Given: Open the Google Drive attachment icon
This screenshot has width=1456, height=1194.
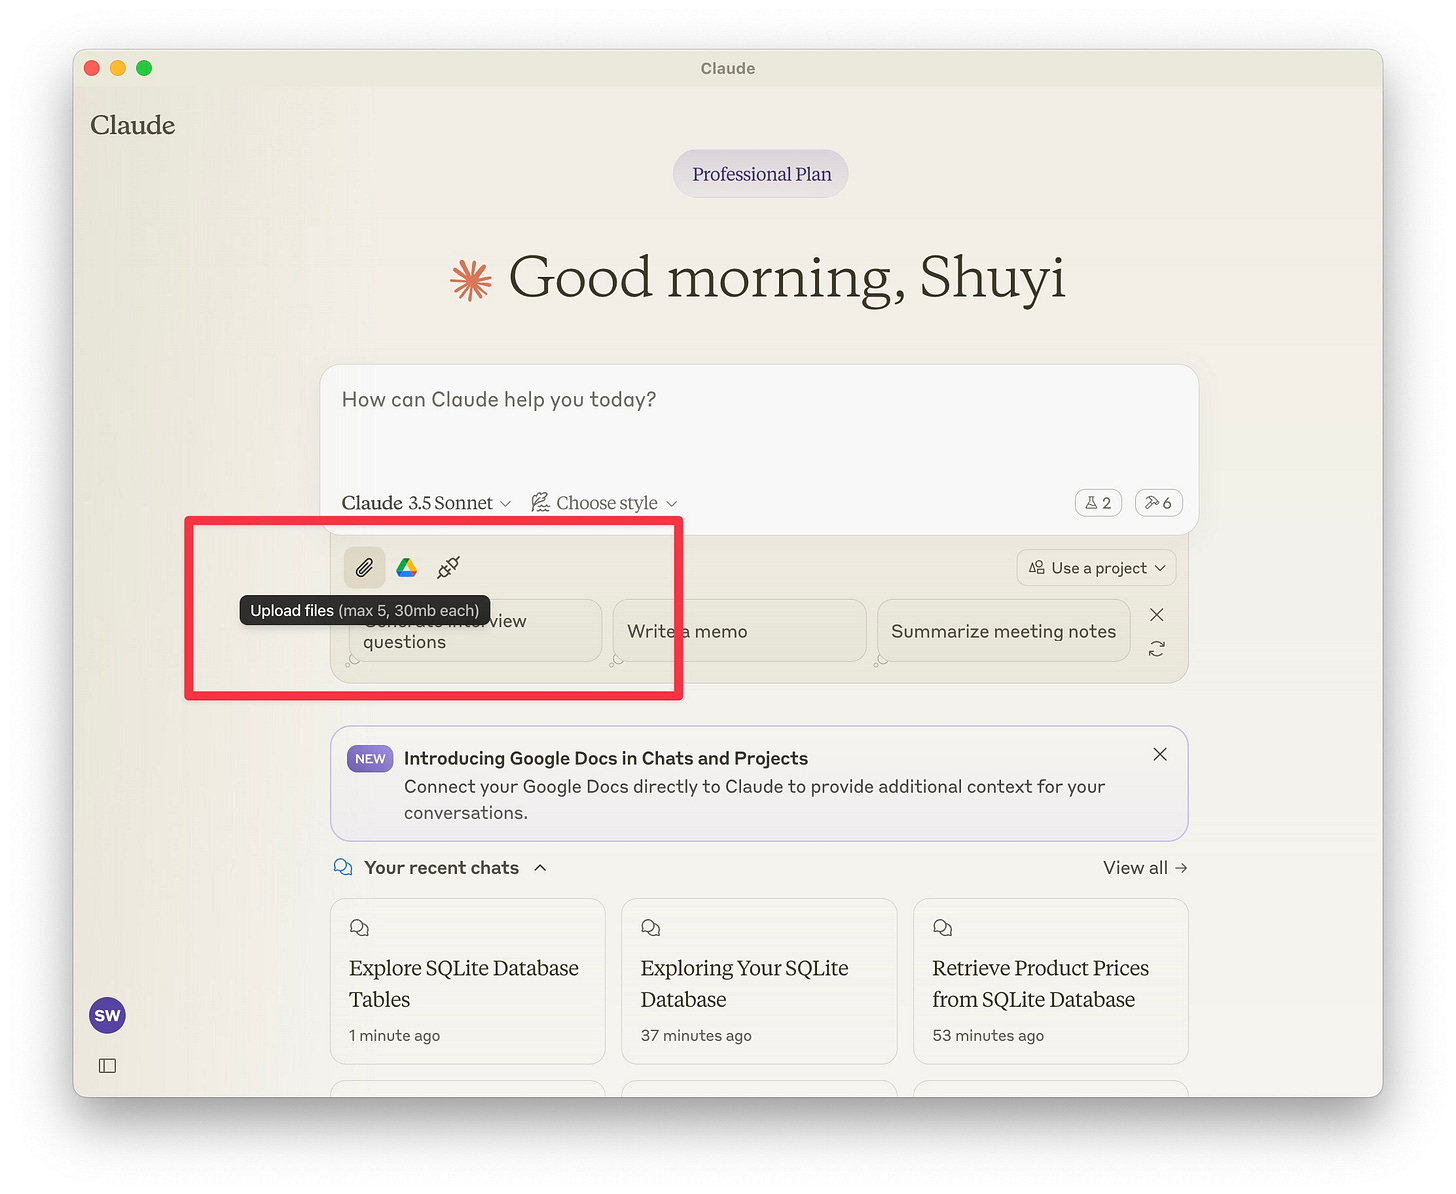Looking at the screenshot, I should (x=406, y=568).
